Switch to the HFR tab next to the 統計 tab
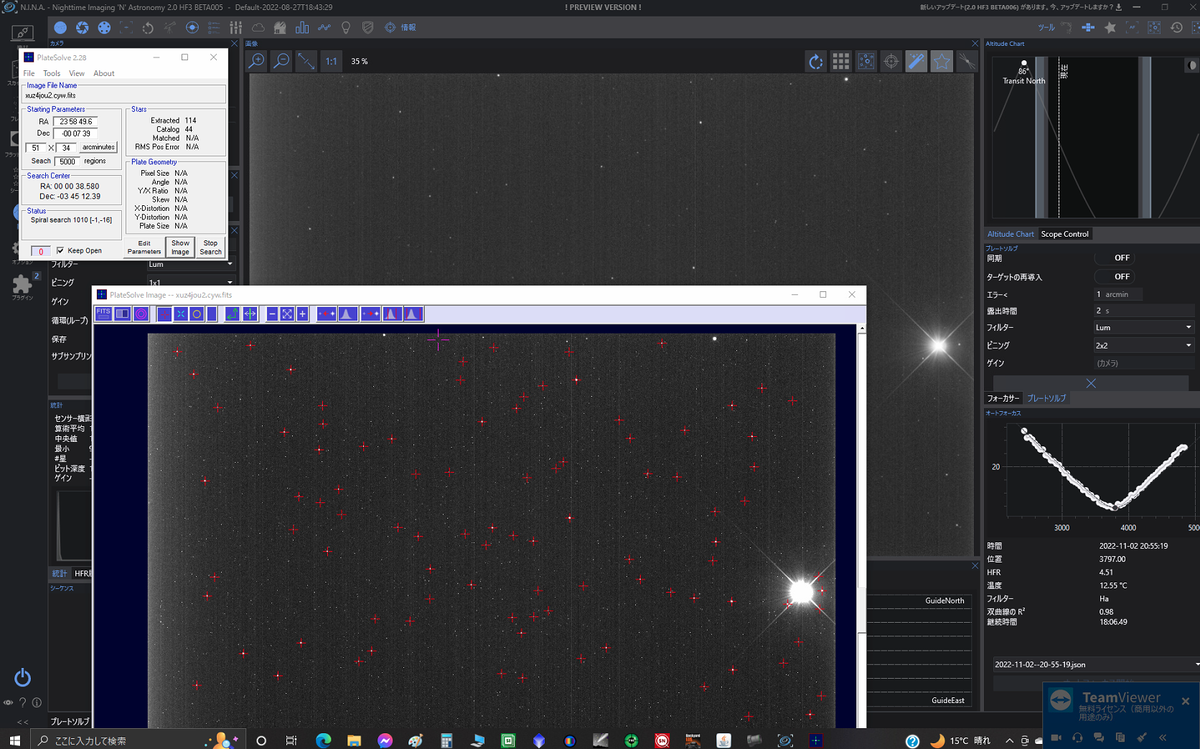The image size is (1200, 749). pos(82,574)
